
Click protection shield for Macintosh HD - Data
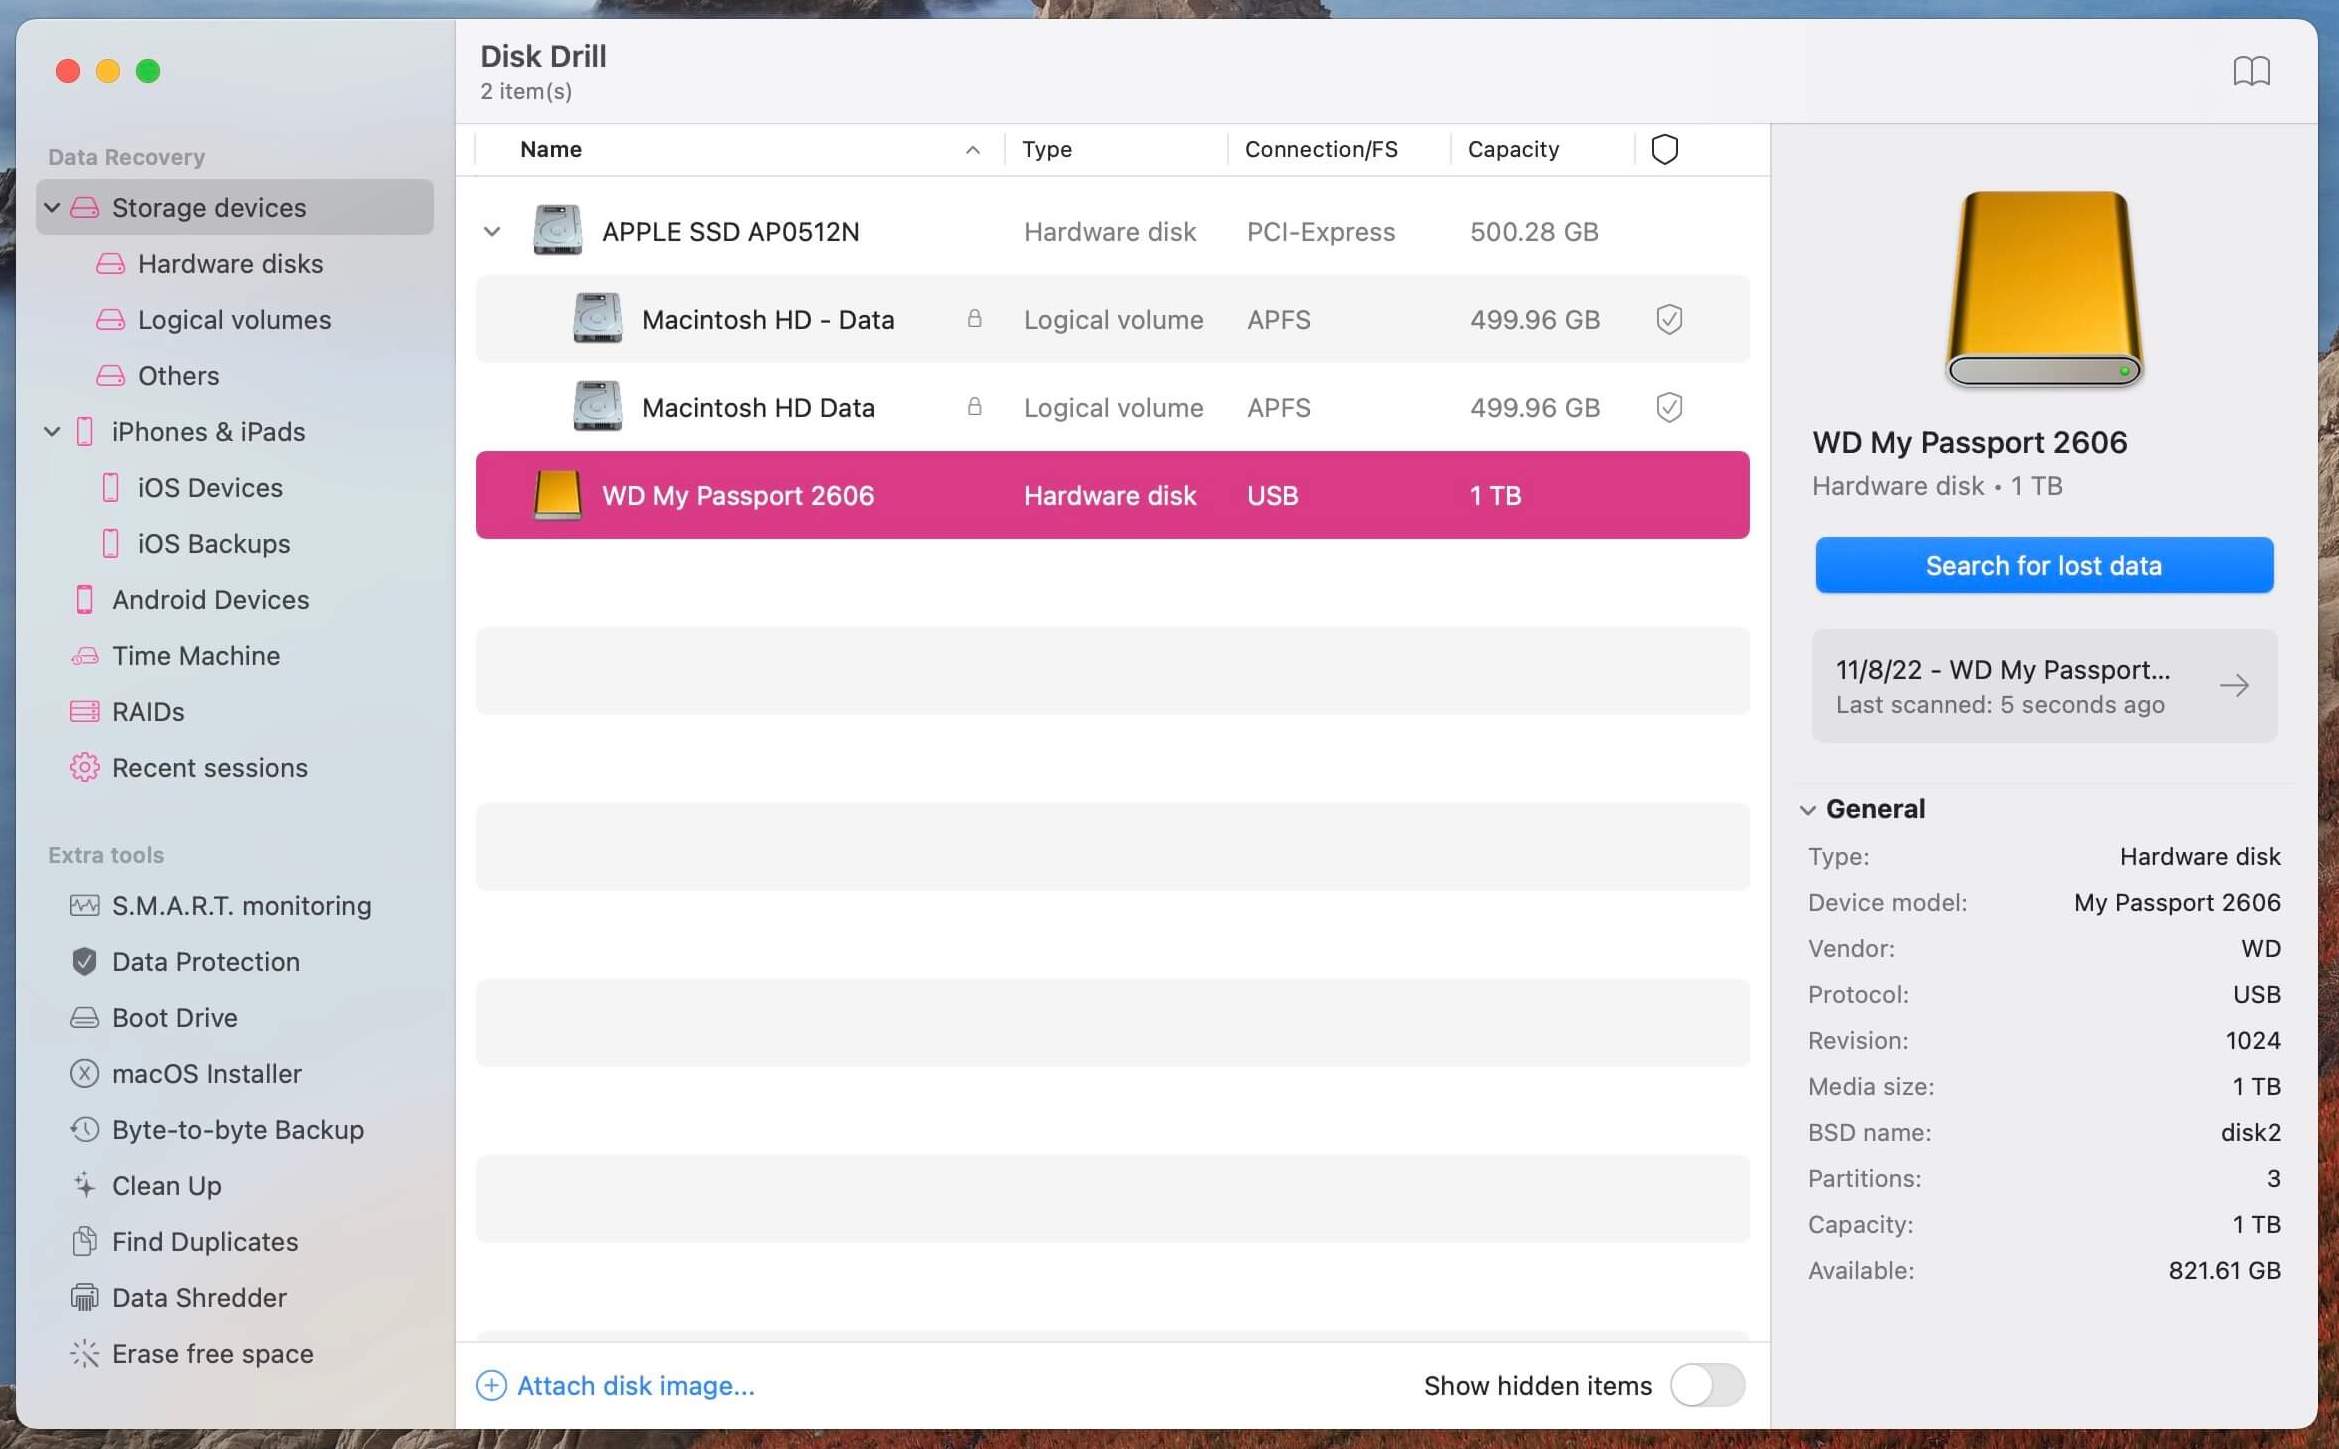coord(1668,319)
